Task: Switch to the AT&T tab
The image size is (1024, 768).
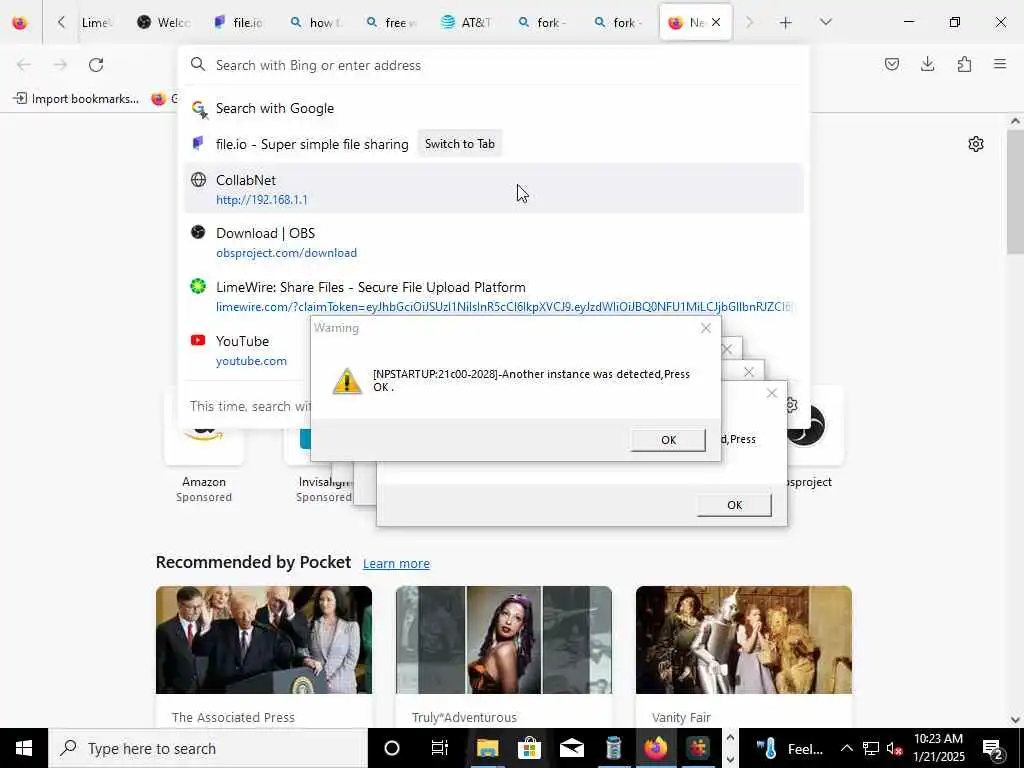Action: pyautogui.click(x=466, y=23)
